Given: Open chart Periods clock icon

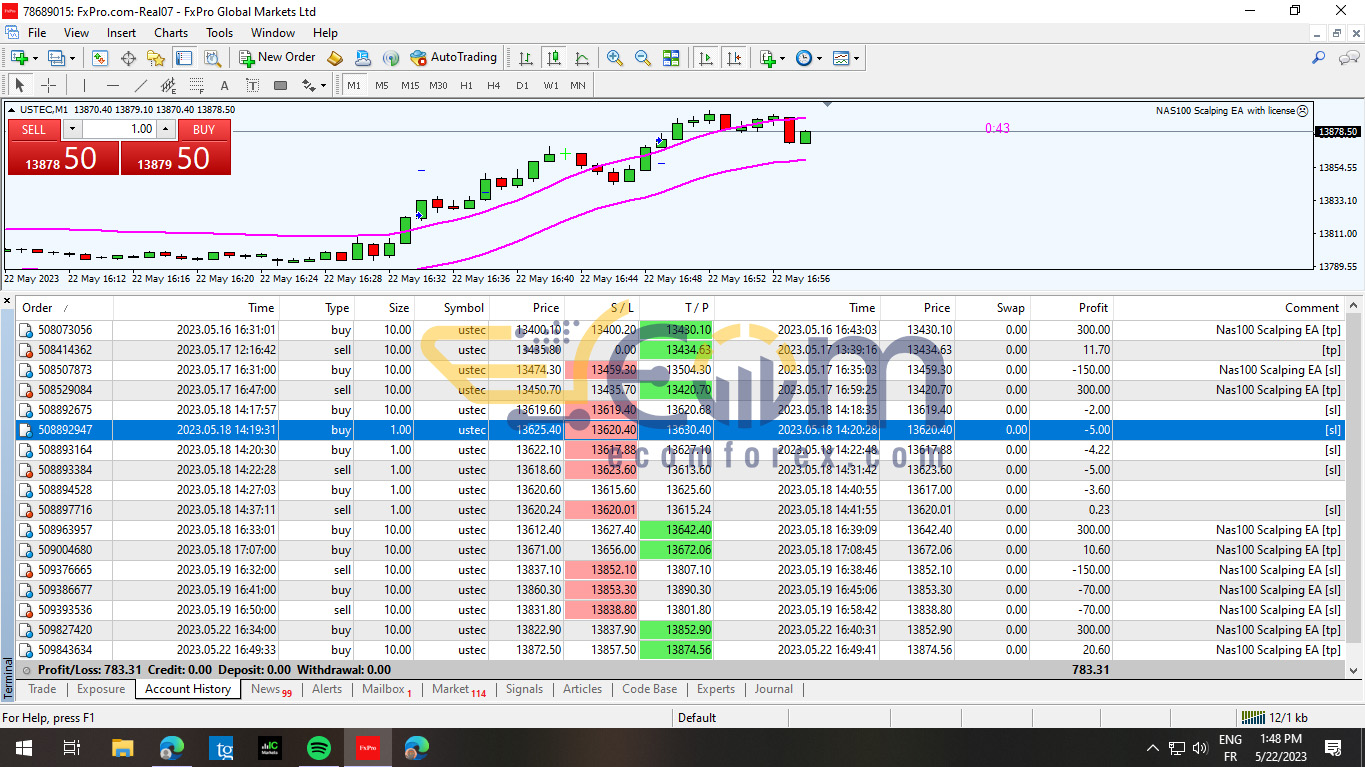Looking at the screenshot, I should click(x=804, y=58).
